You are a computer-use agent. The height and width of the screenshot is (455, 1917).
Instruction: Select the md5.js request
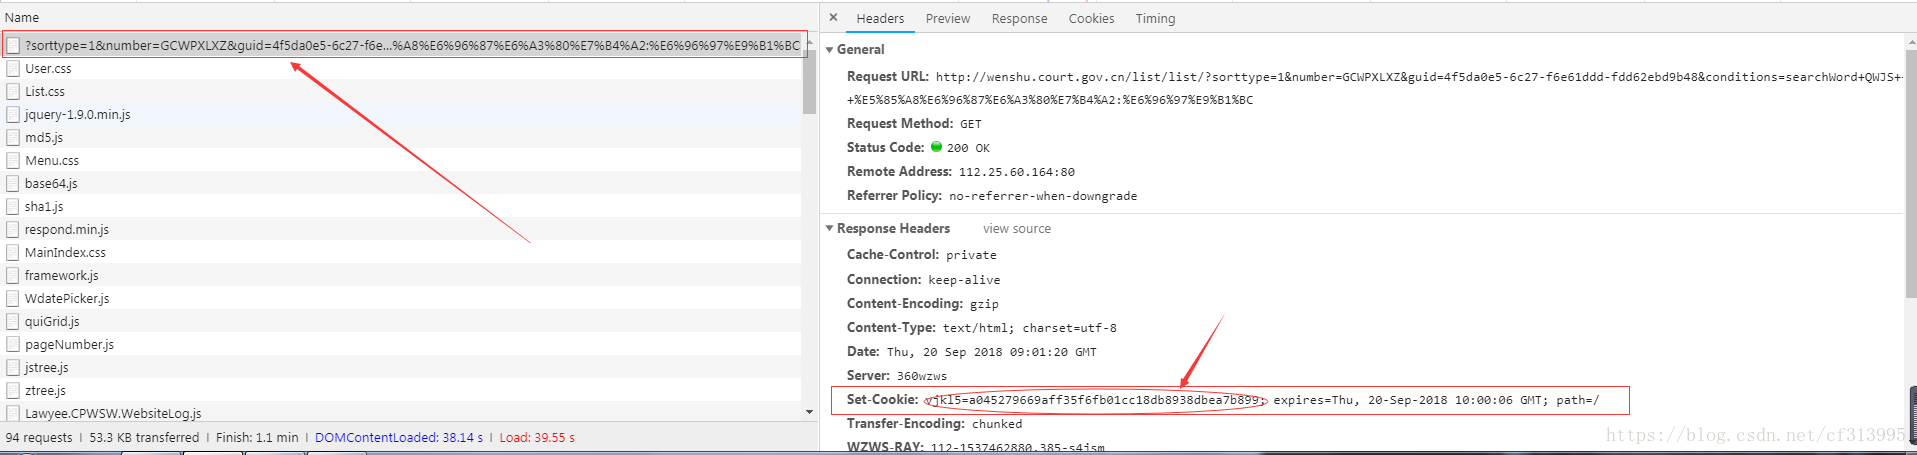[401, 137]
